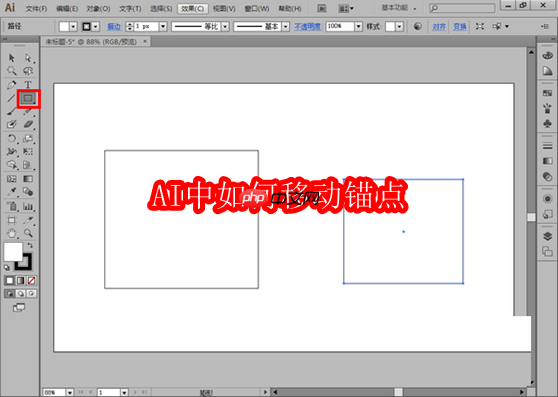Swap fill and stroke colors
This screenshot has height=397, width=558.
[x=30, y=245]
